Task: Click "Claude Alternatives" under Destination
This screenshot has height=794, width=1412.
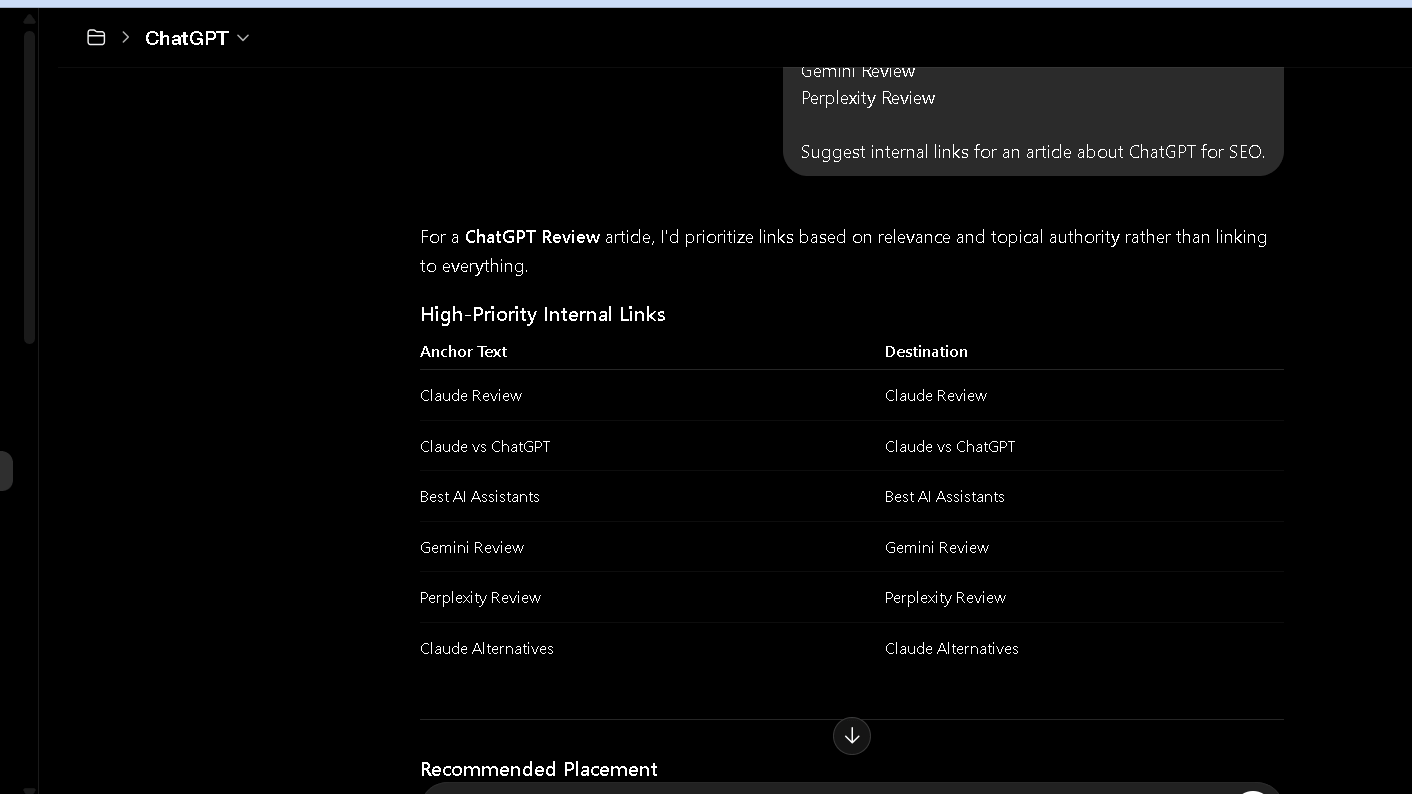Action: 952,648
